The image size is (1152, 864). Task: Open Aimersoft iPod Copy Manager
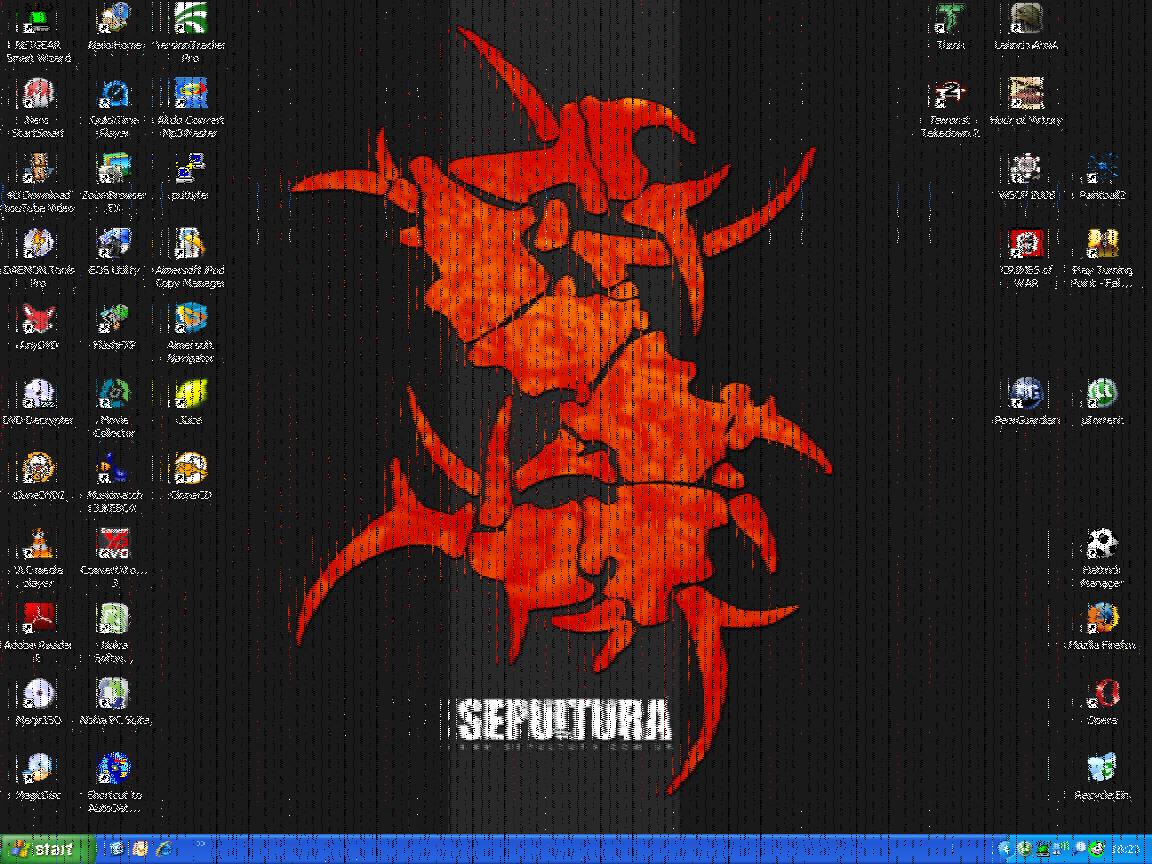click(x=190, y=259)
